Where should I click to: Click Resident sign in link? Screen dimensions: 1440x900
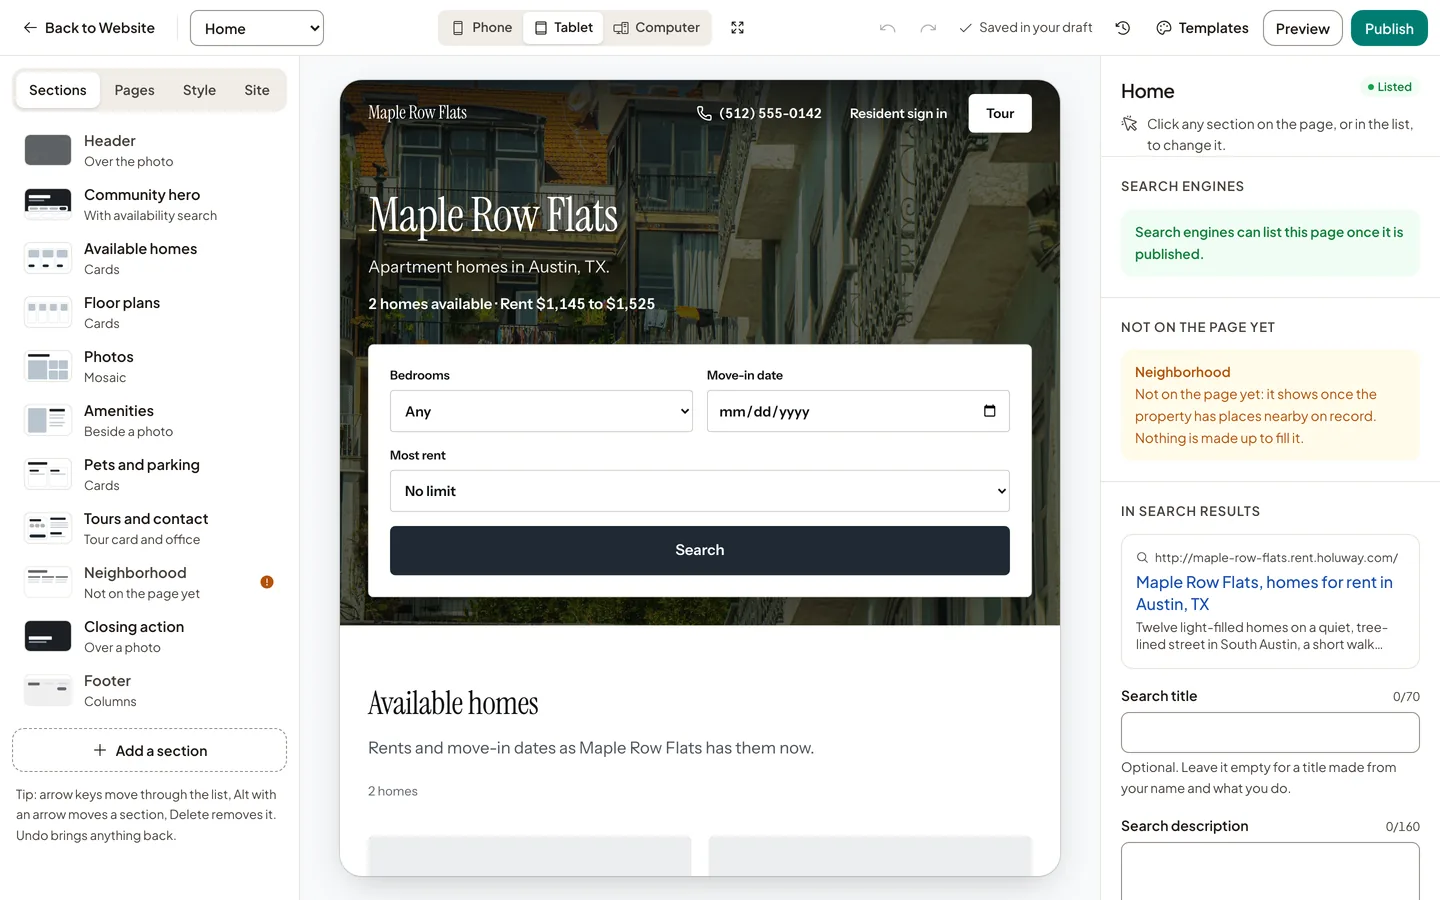point(898,113)
